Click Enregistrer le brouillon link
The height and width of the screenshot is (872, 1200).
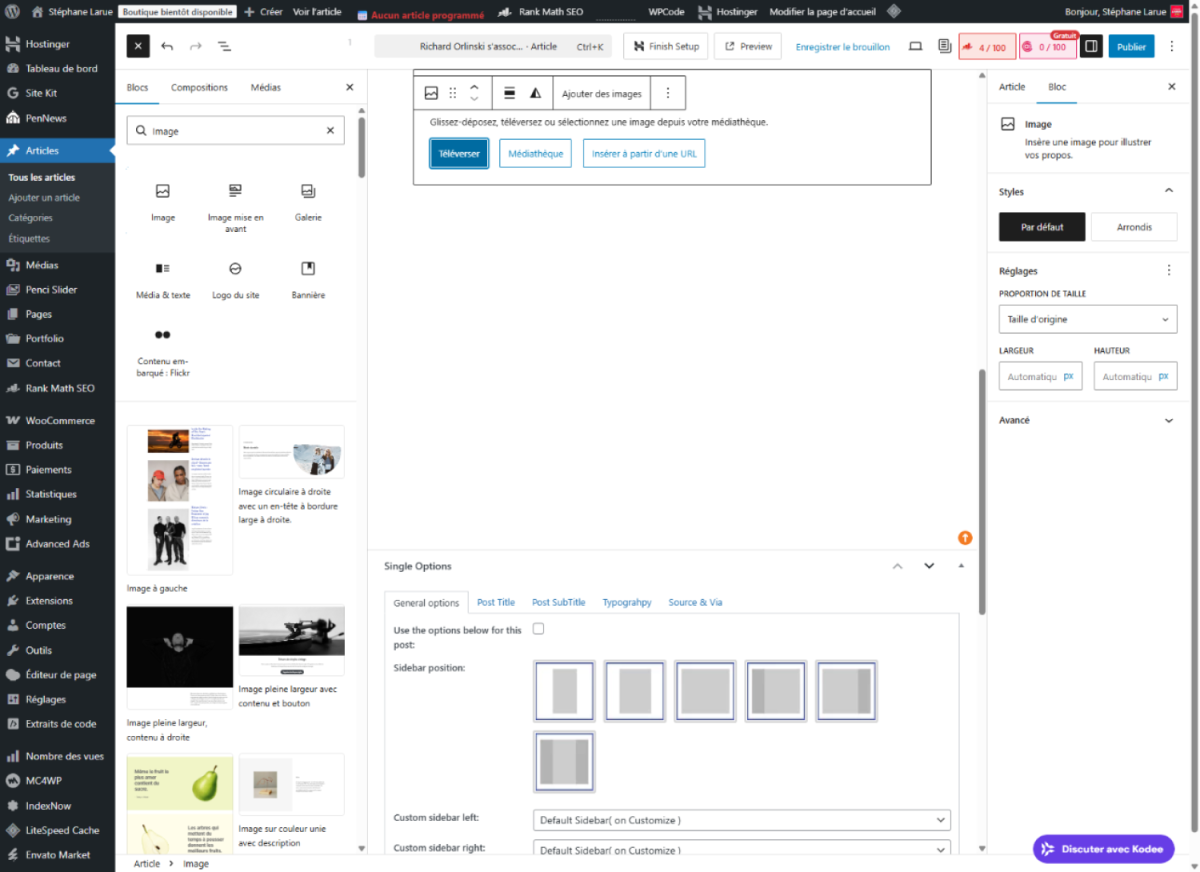pyautogui.click(x=842, y=47)
